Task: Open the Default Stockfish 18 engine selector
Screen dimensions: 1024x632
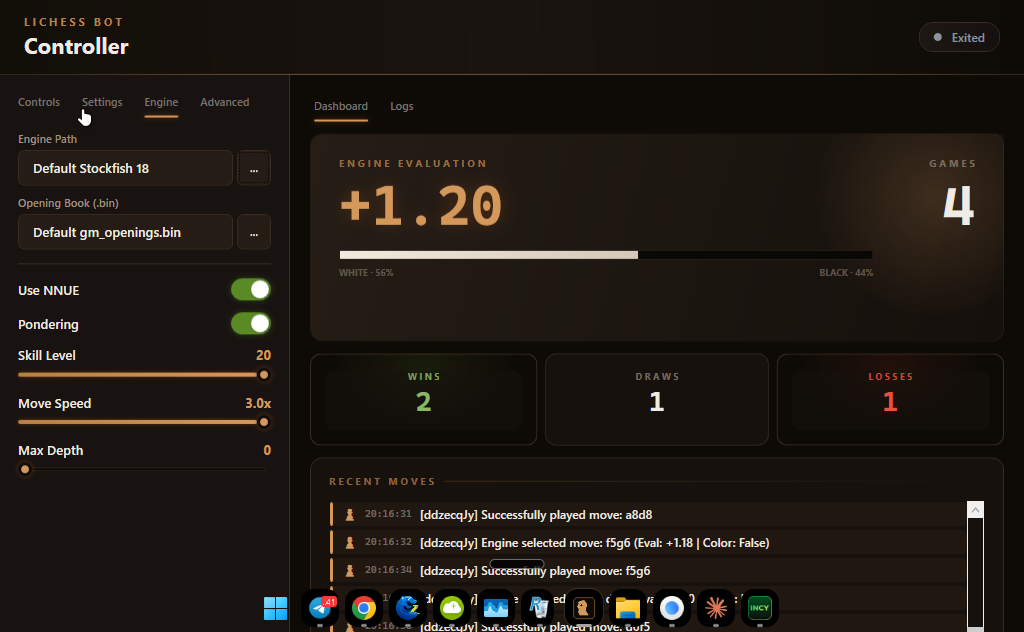Action: [124, 167]
